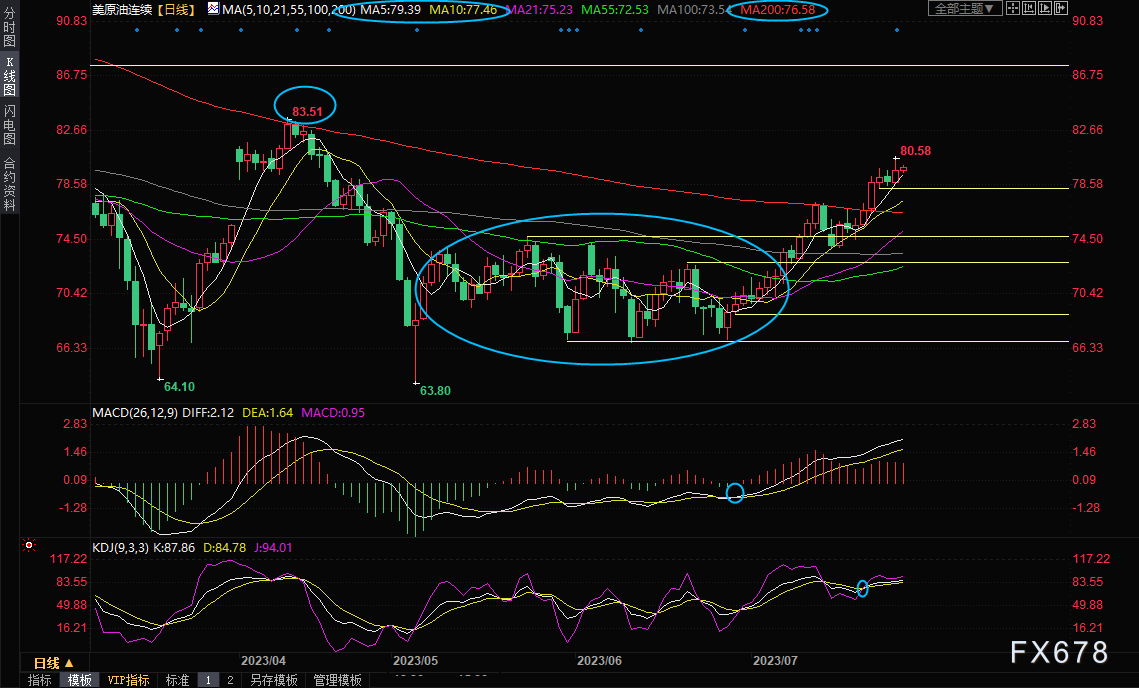Viewport: 1139px width, 688px height.
Task: Choose the 标准 template option
Action: coord(177,680)
